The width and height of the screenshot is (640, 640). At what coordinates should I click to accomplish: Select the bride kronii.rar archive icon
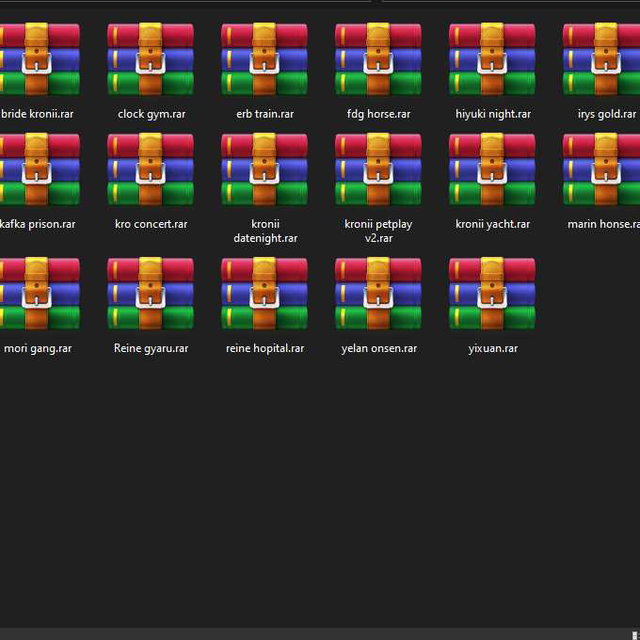pos(40,60)
